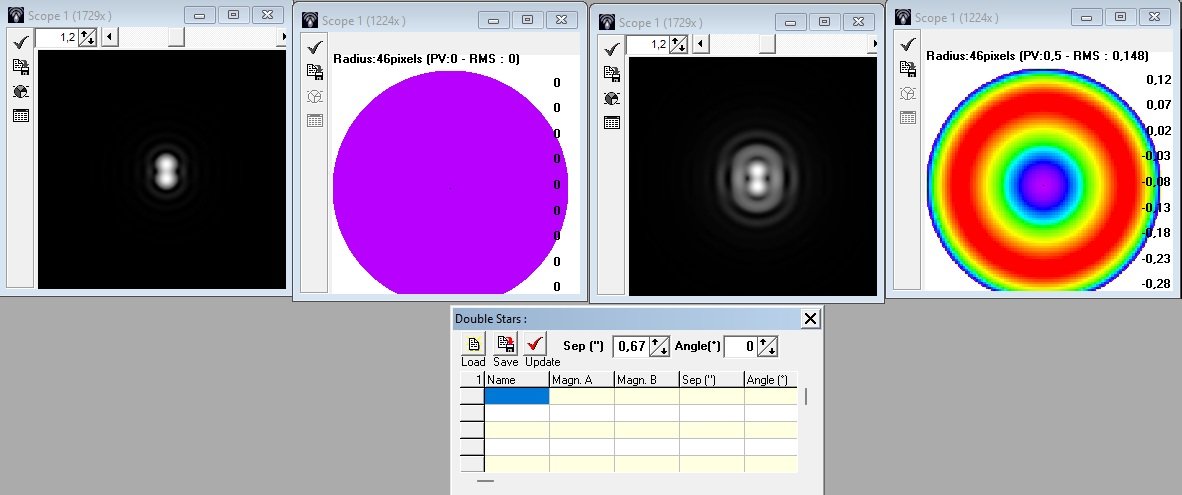Click the 3D view icon in rainbow wavefront window
Screen dimensions: 1182x495
click(908, 93)
